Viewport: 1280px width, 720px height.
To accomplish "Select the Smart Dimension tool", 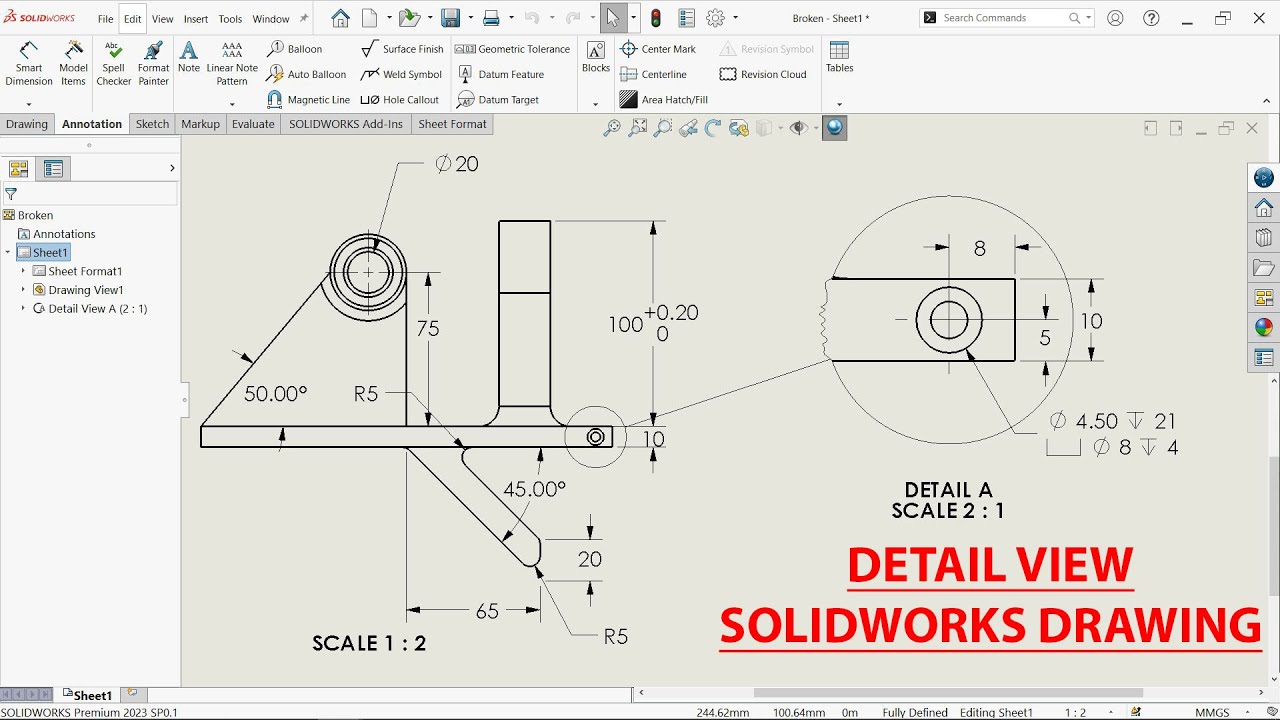I will coord(29,64).
